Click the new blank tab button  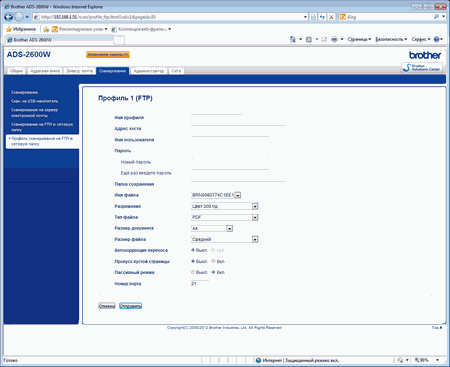pos(119,40)
